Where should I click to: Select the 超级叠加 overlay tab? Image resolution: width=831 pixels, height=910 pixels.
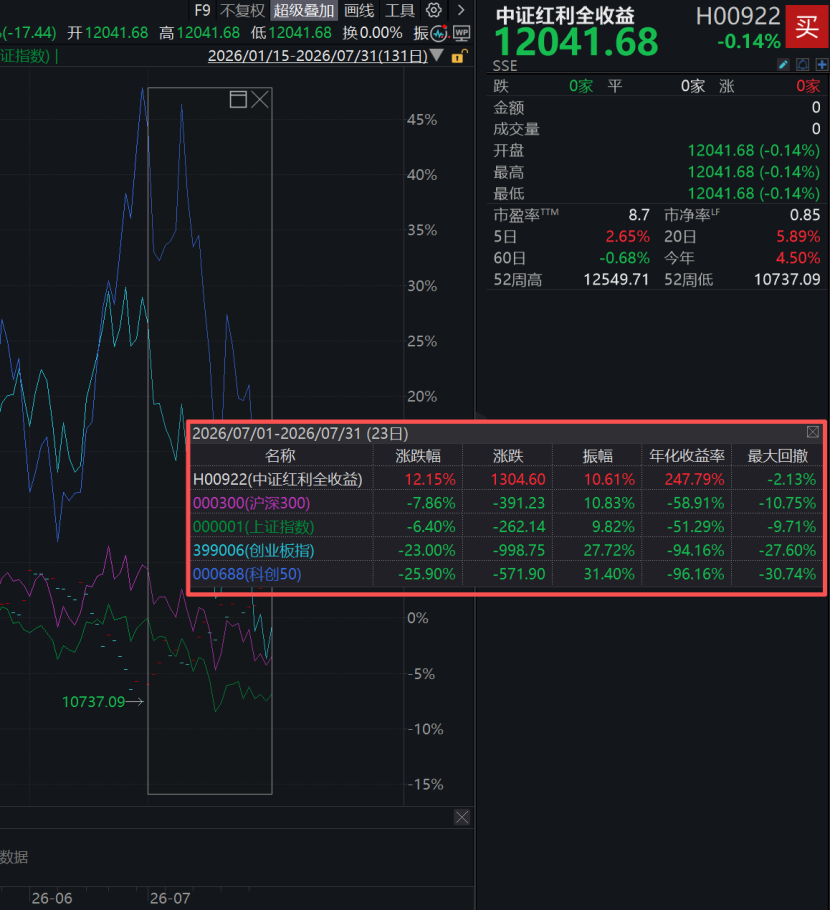[x=304, y=10]
